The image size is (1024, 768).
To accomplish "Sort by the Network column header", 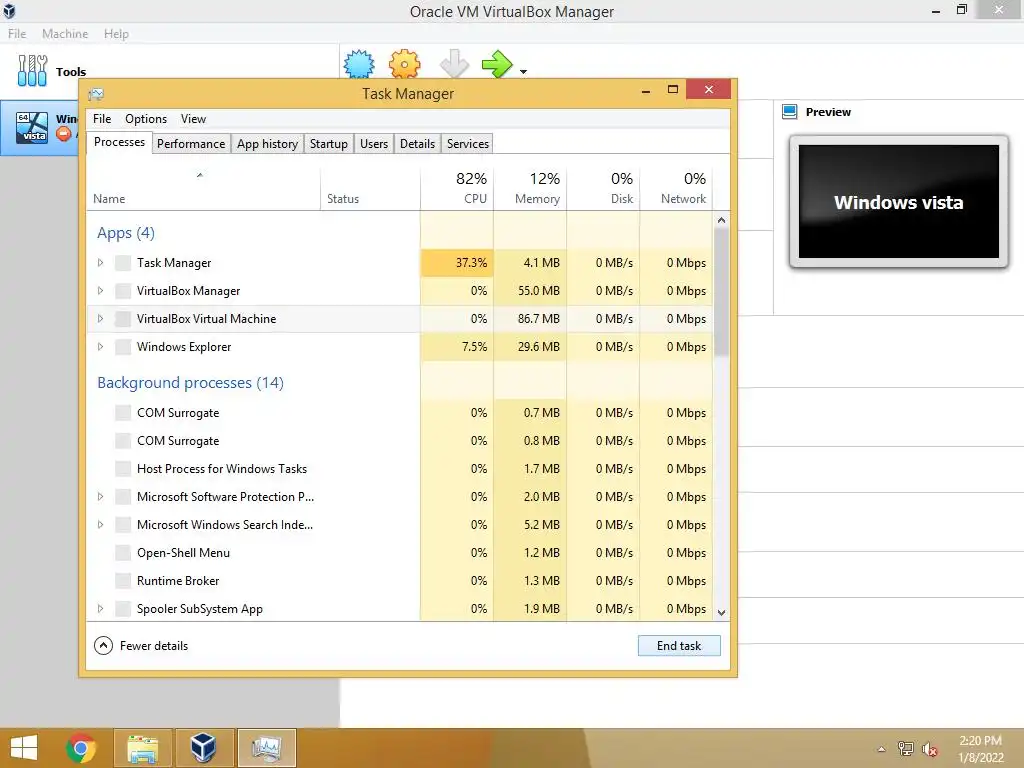I will [x=676, y=188].
